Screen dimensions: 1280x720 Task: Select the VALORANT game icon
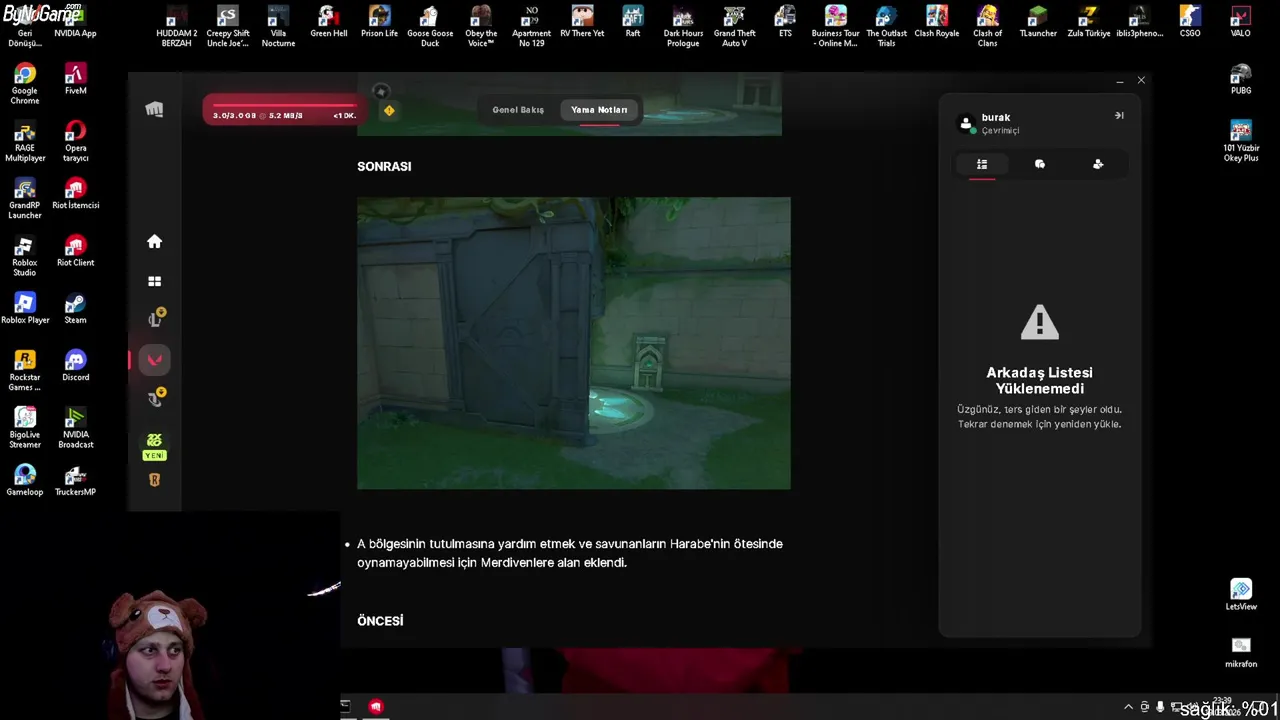154,360
